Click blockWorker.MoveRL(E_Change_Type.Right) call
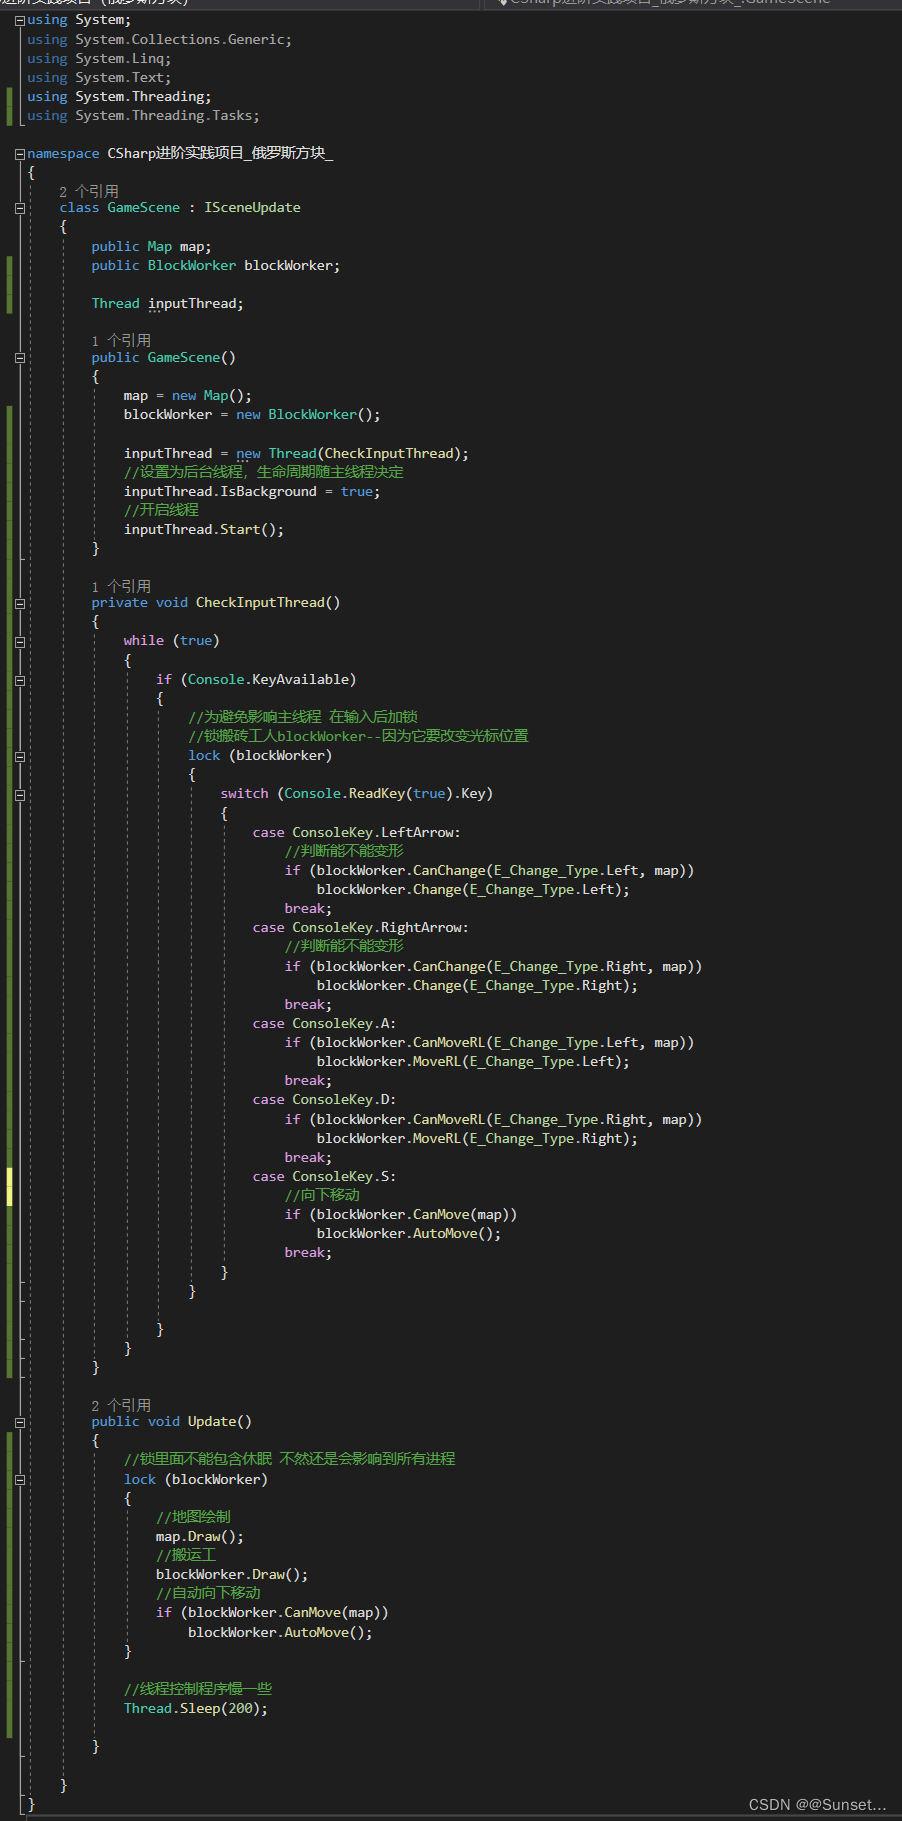 tap(477, 1138)
